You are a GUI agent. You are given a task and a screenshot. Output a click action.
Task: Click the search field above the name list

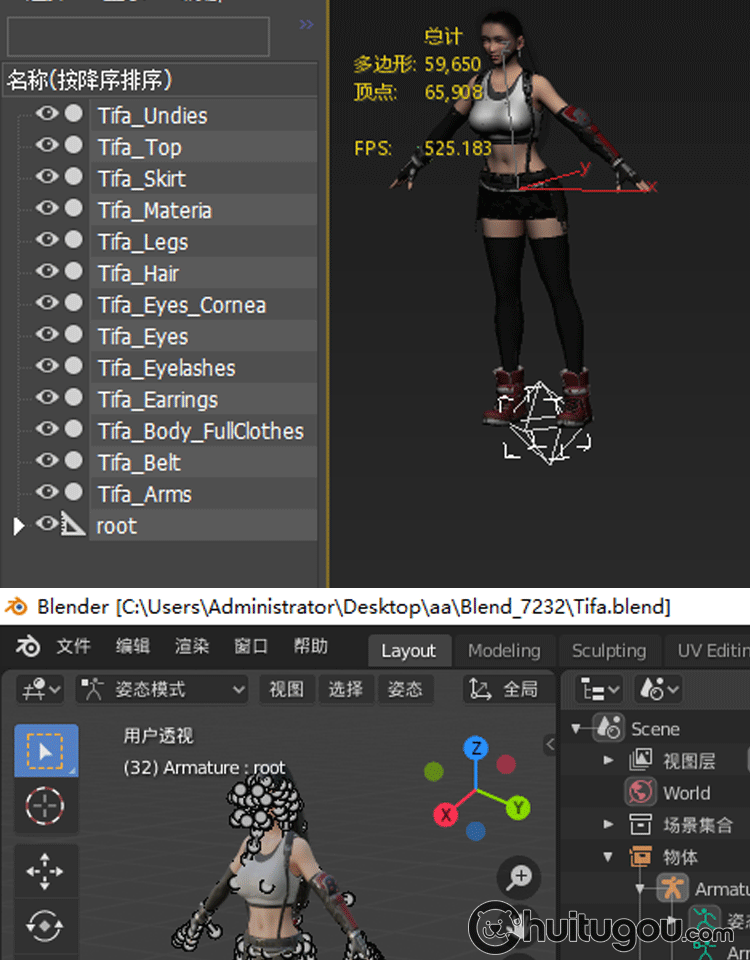pos(138,37)
